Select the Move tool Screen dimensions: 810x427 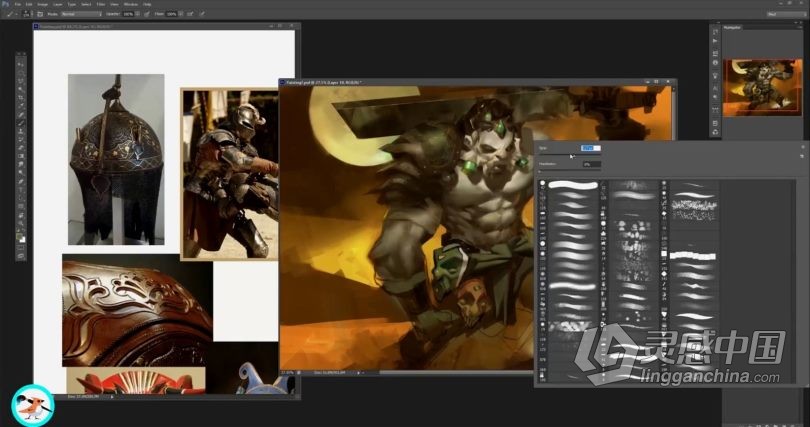tap(21, 65)
